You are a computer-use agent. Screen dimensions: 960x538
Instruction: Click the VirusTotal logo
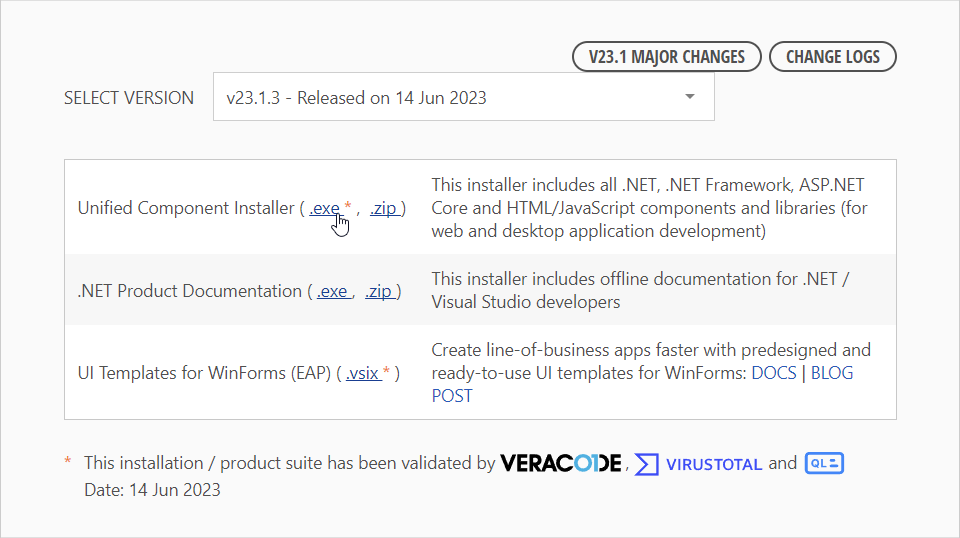coord(698,464)
